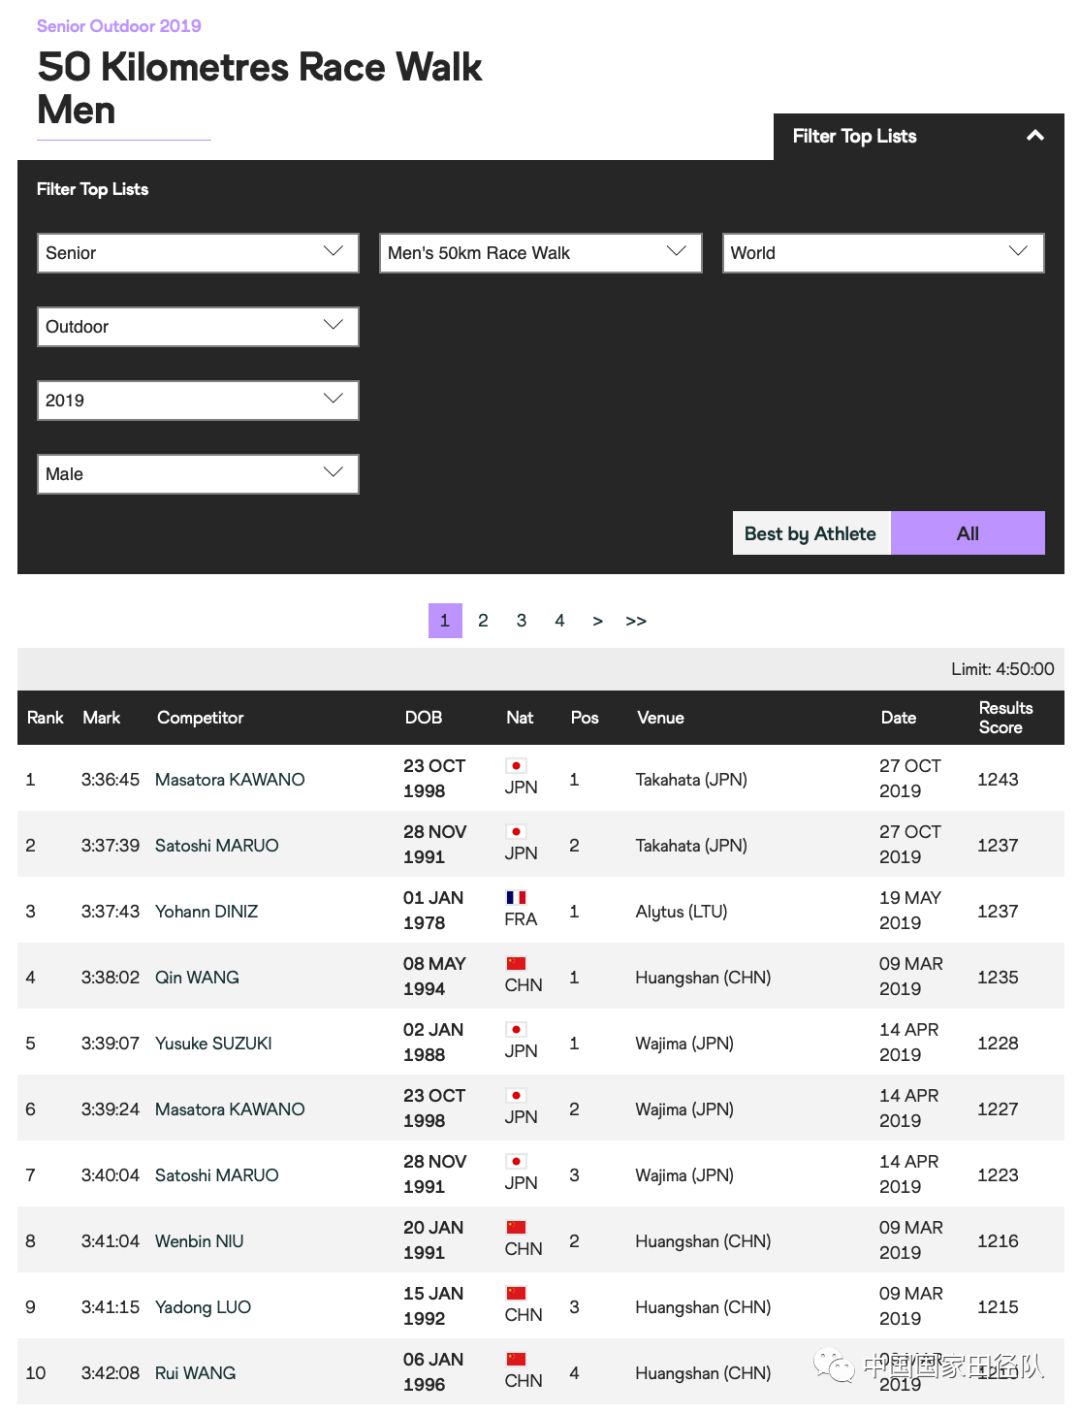Viewport: 1080px width, 1414px height.
Task: Open Wenbin NIU athlete profile
Action: click(199, 1241)
